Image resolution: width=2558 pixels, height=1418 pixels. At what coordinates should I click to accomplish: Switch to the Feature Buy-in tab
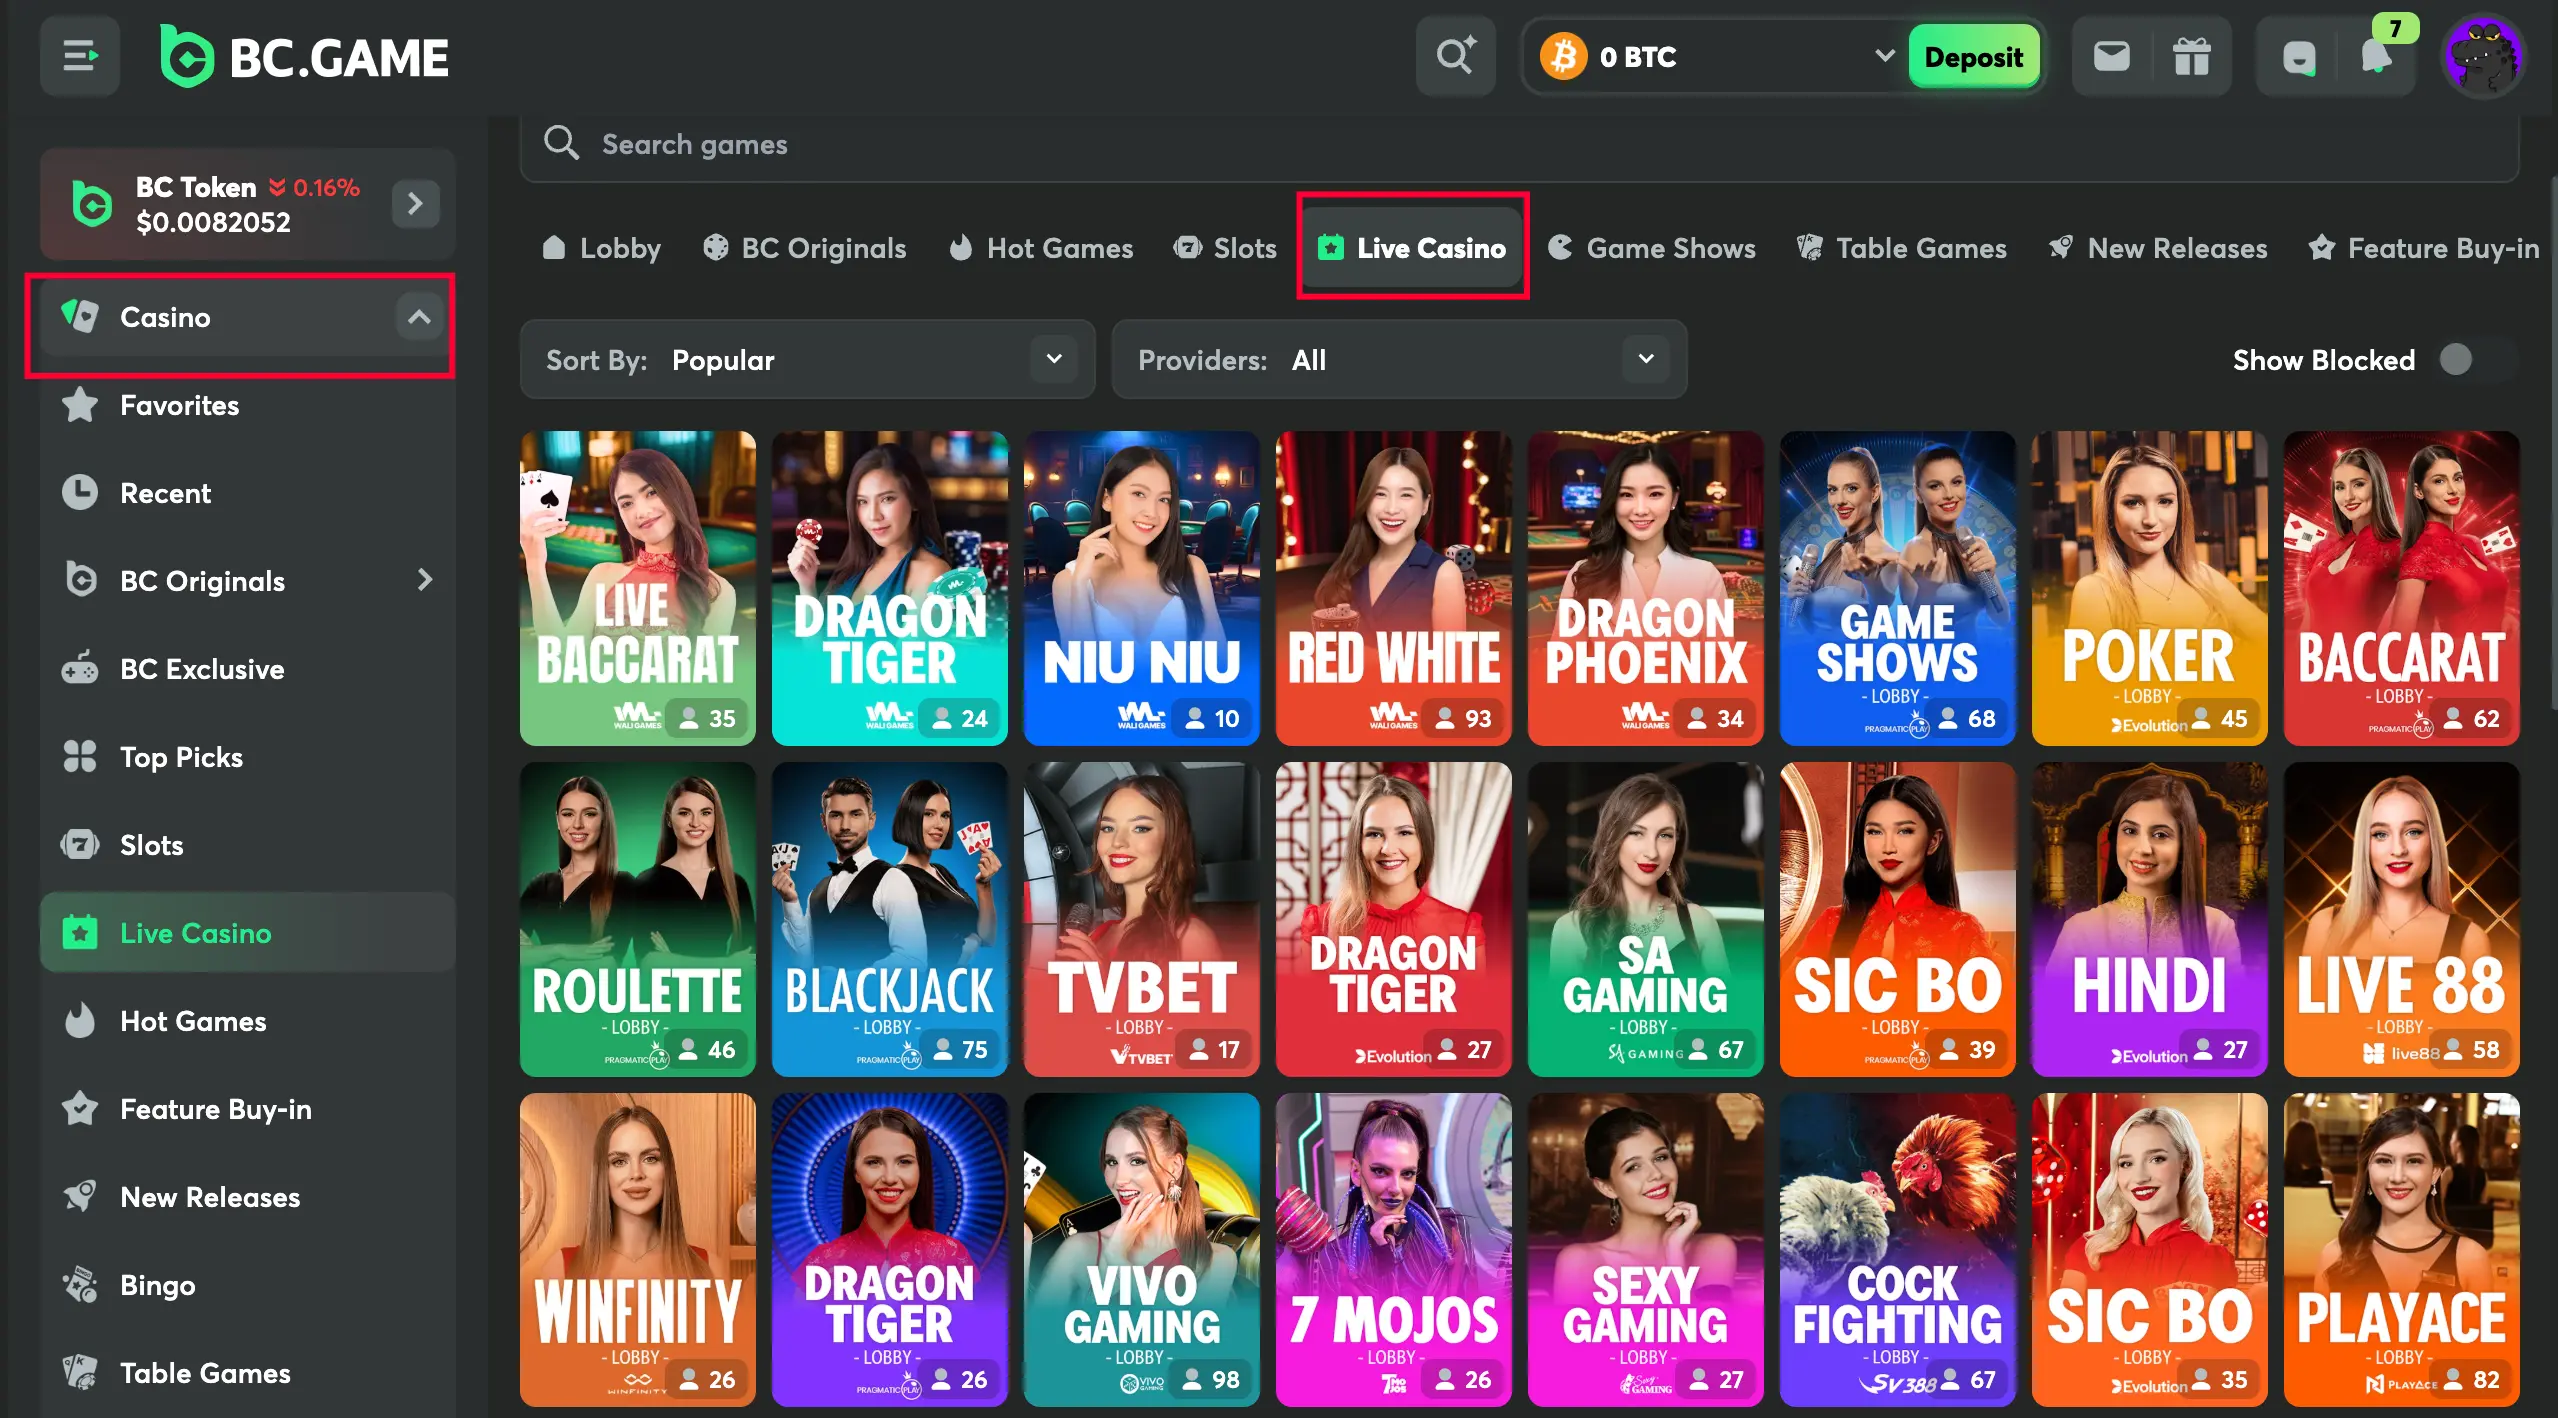point(2423,248)
